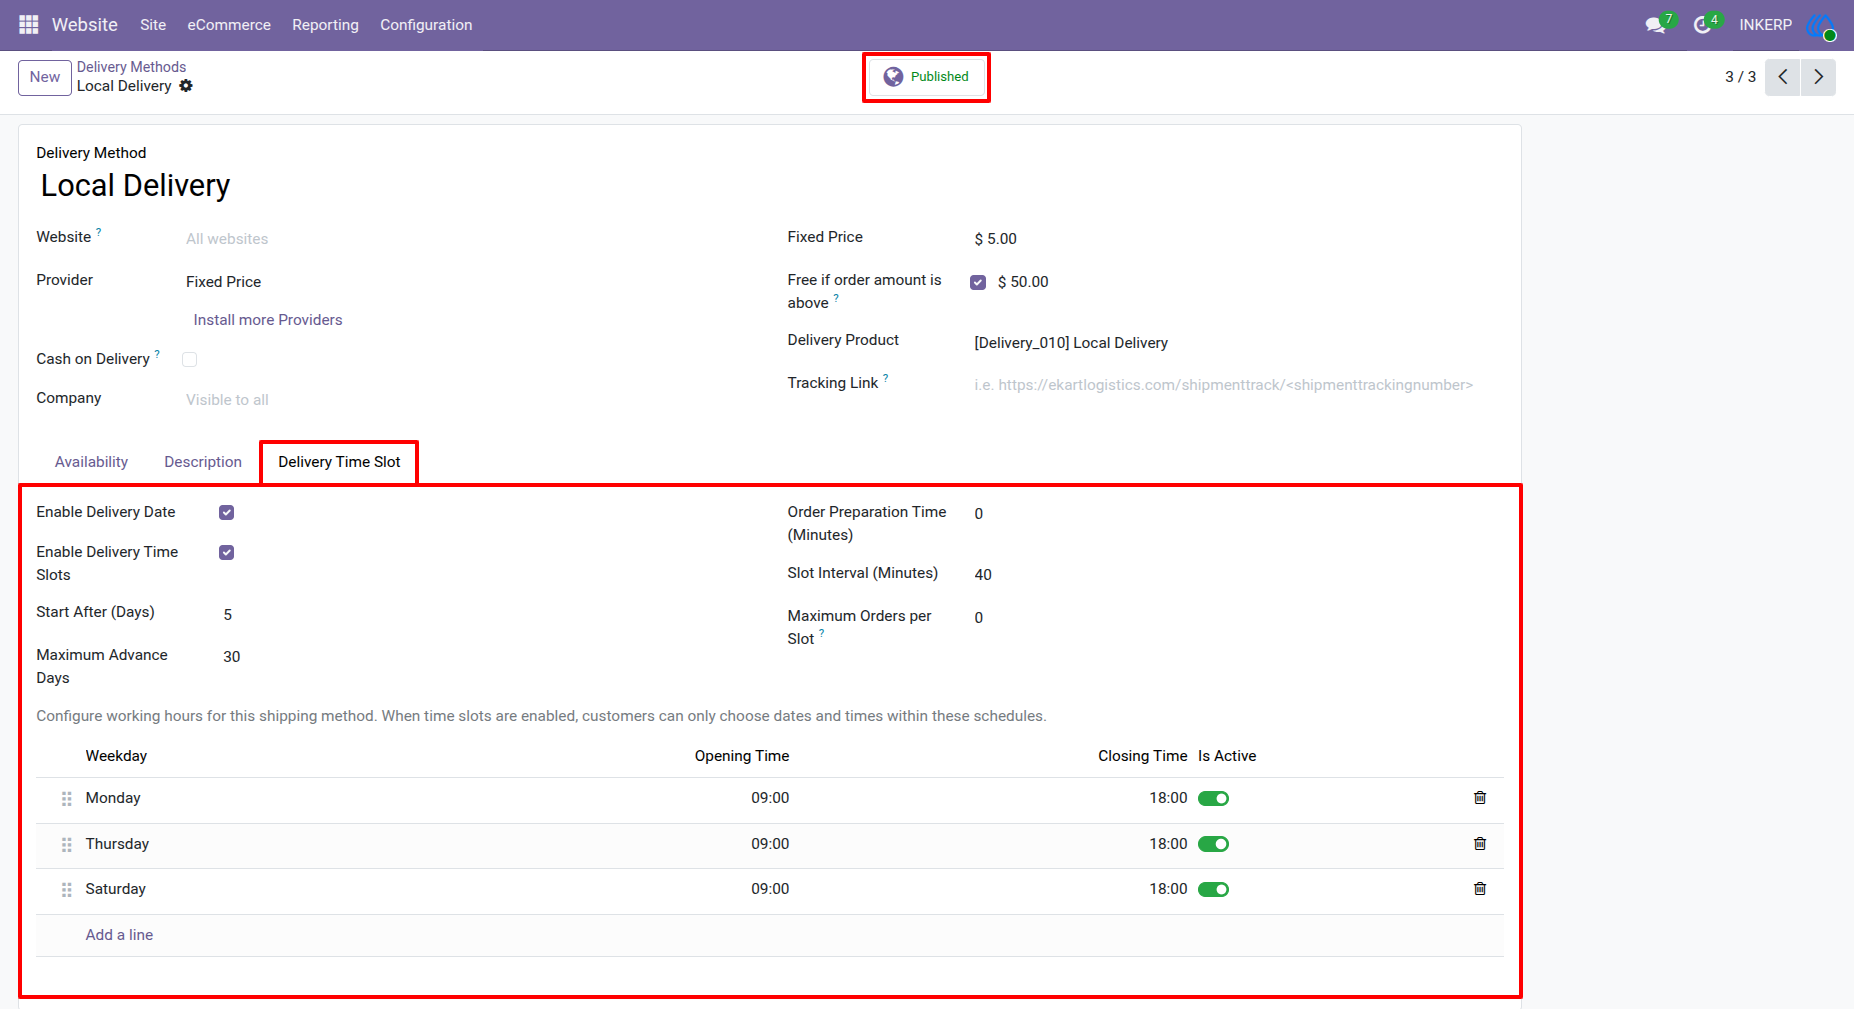Select the Delivery Time Slot tab
1854x1009 pixels.
339,462
